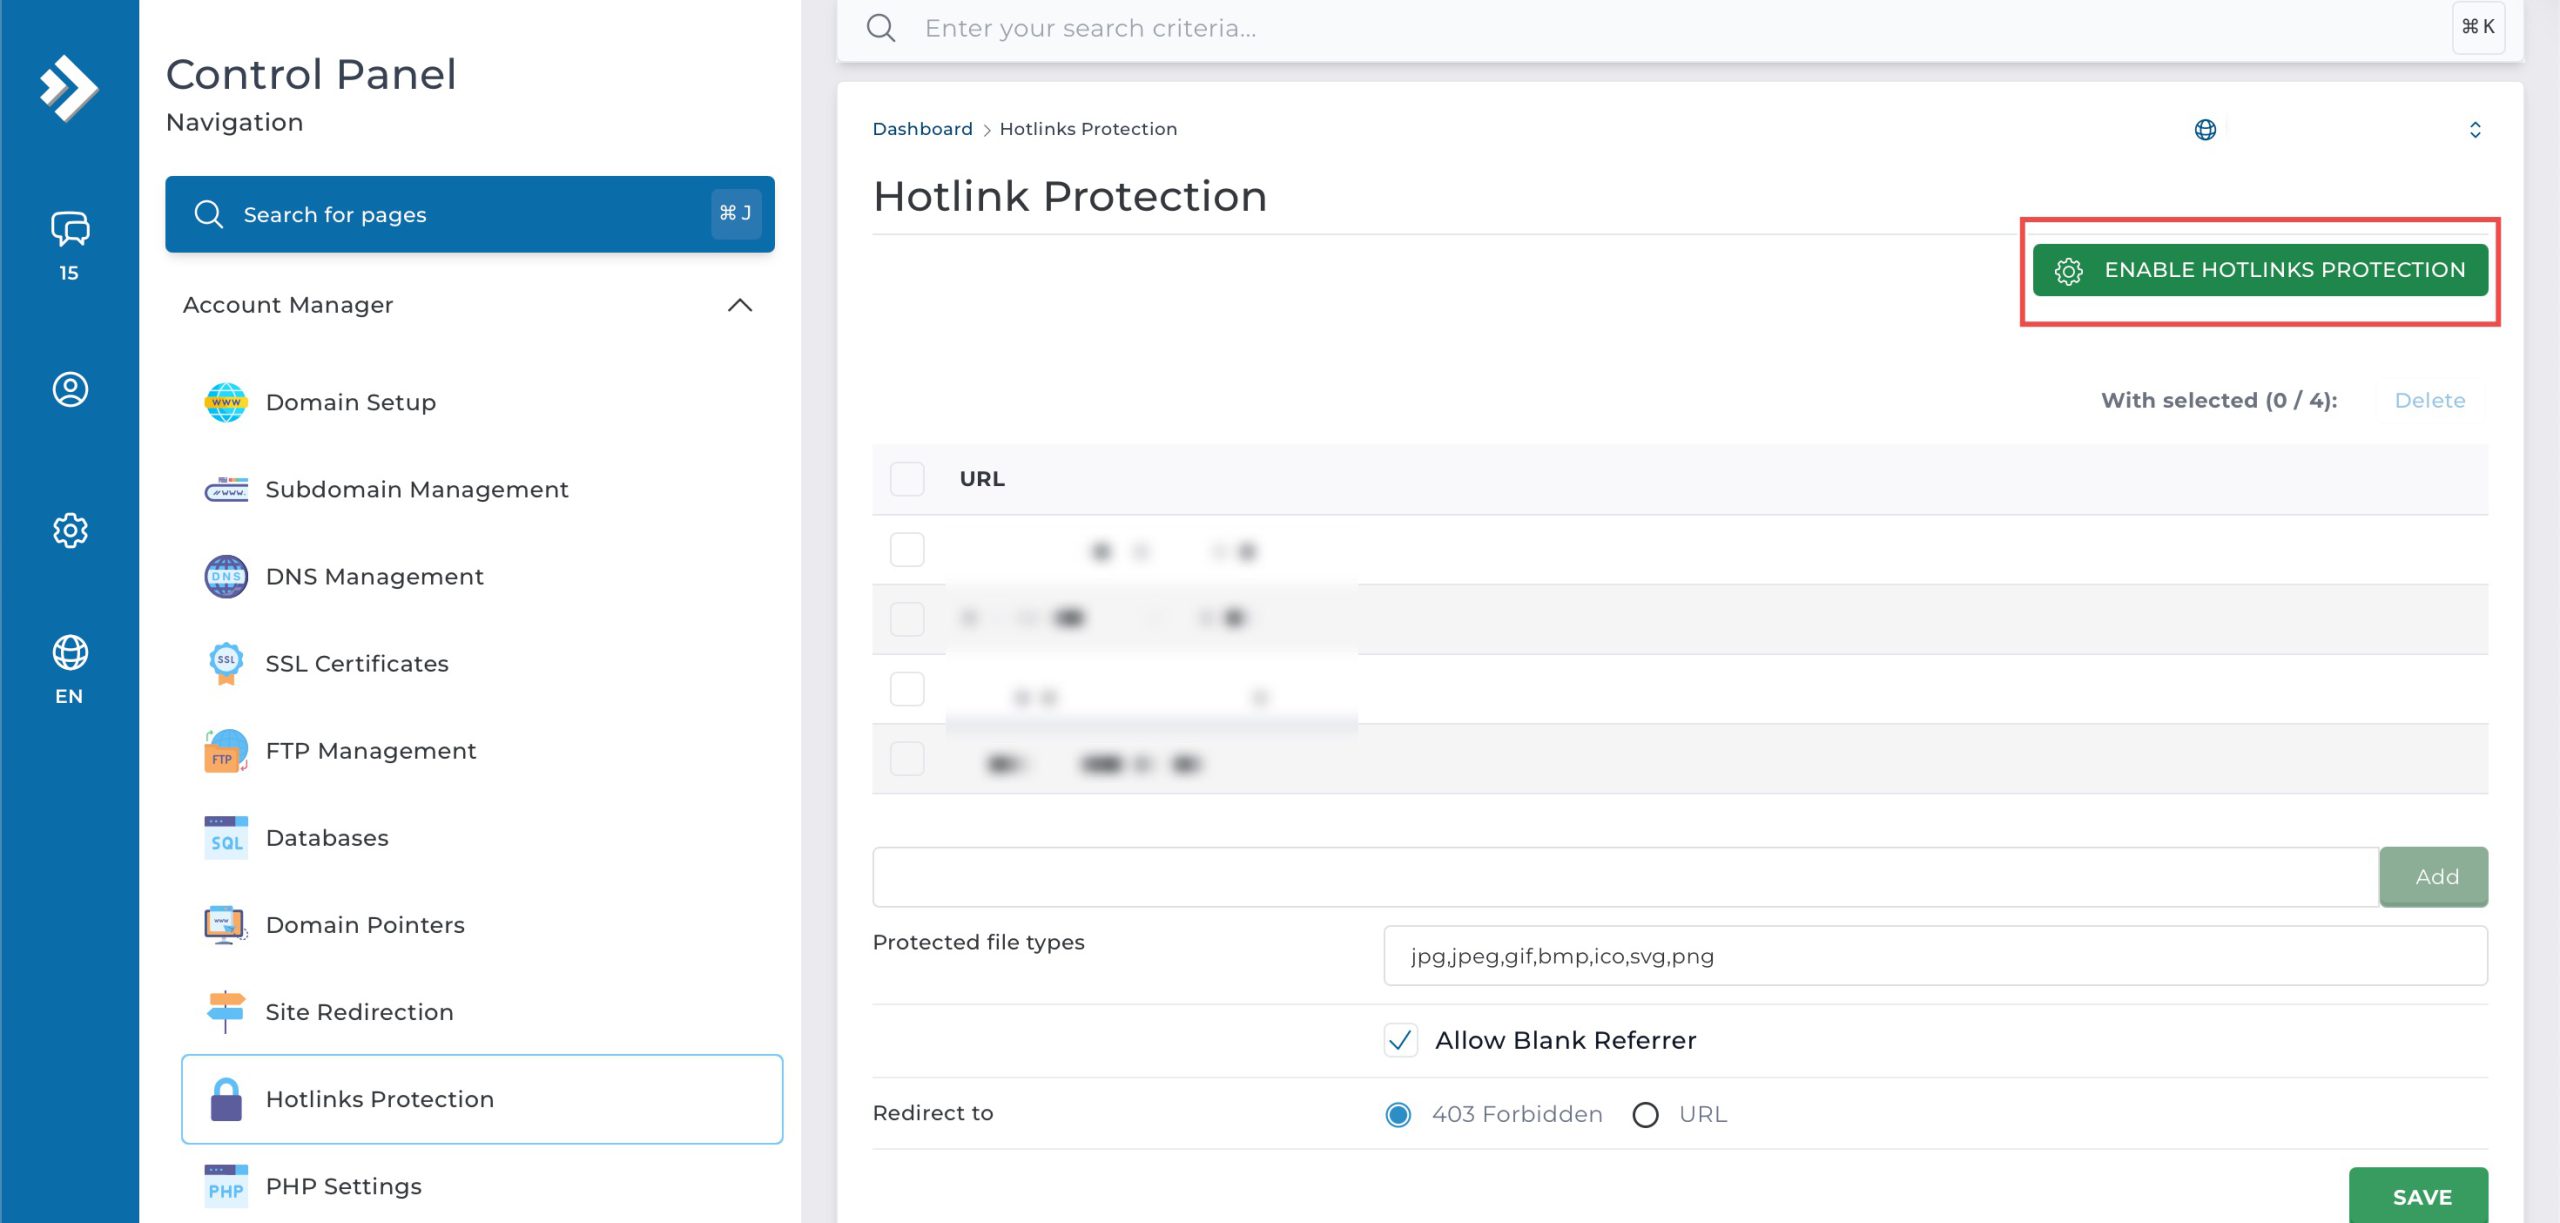Open the domain selector dropdown arrows
The height and width of the screenshot is (1223, 2560).
tap(2474, 130)
